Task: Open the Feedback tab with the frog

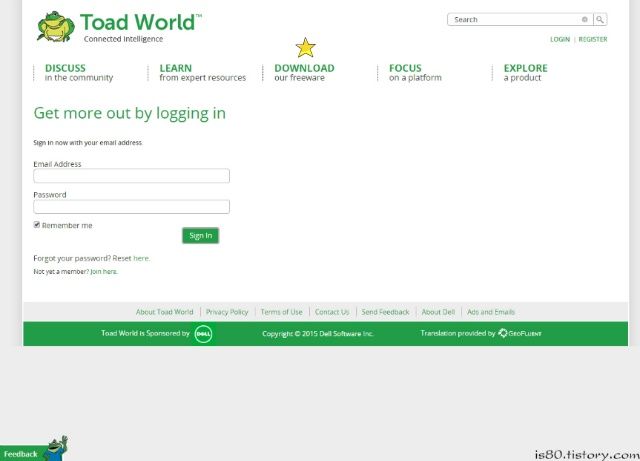Action: (34, 449)
